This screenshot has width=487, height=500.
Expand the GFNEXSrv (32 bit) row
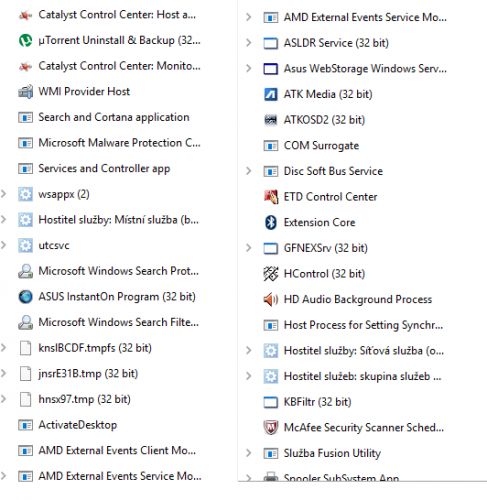(x=249, y=248)
